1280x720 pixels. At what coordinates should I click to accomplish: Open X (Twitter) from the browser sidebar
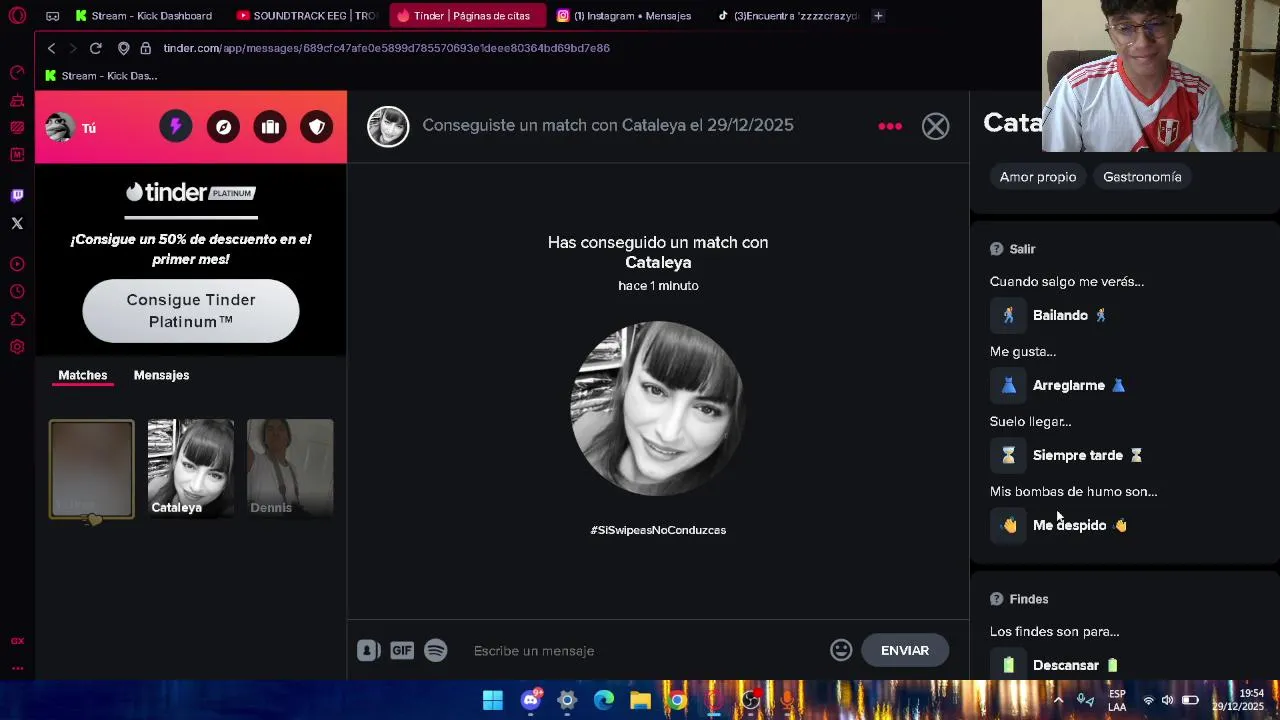click(17, 223)
